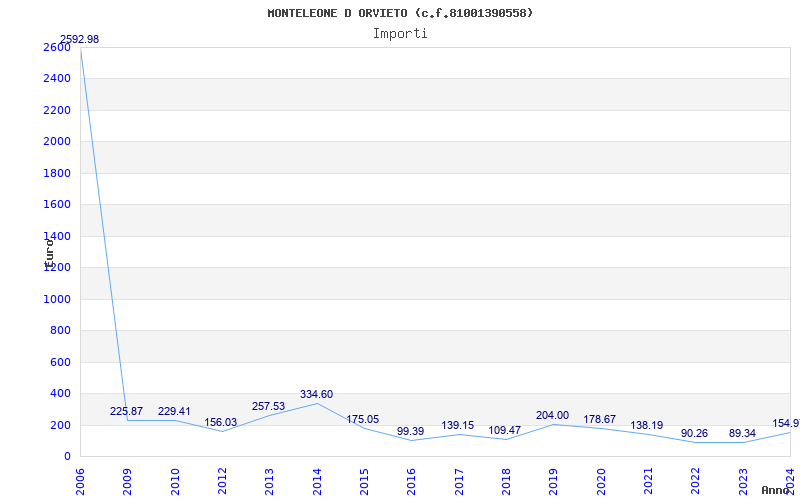800x500 pixels.
Task: Click the 2012 year axis label
Action: (222, 482)
